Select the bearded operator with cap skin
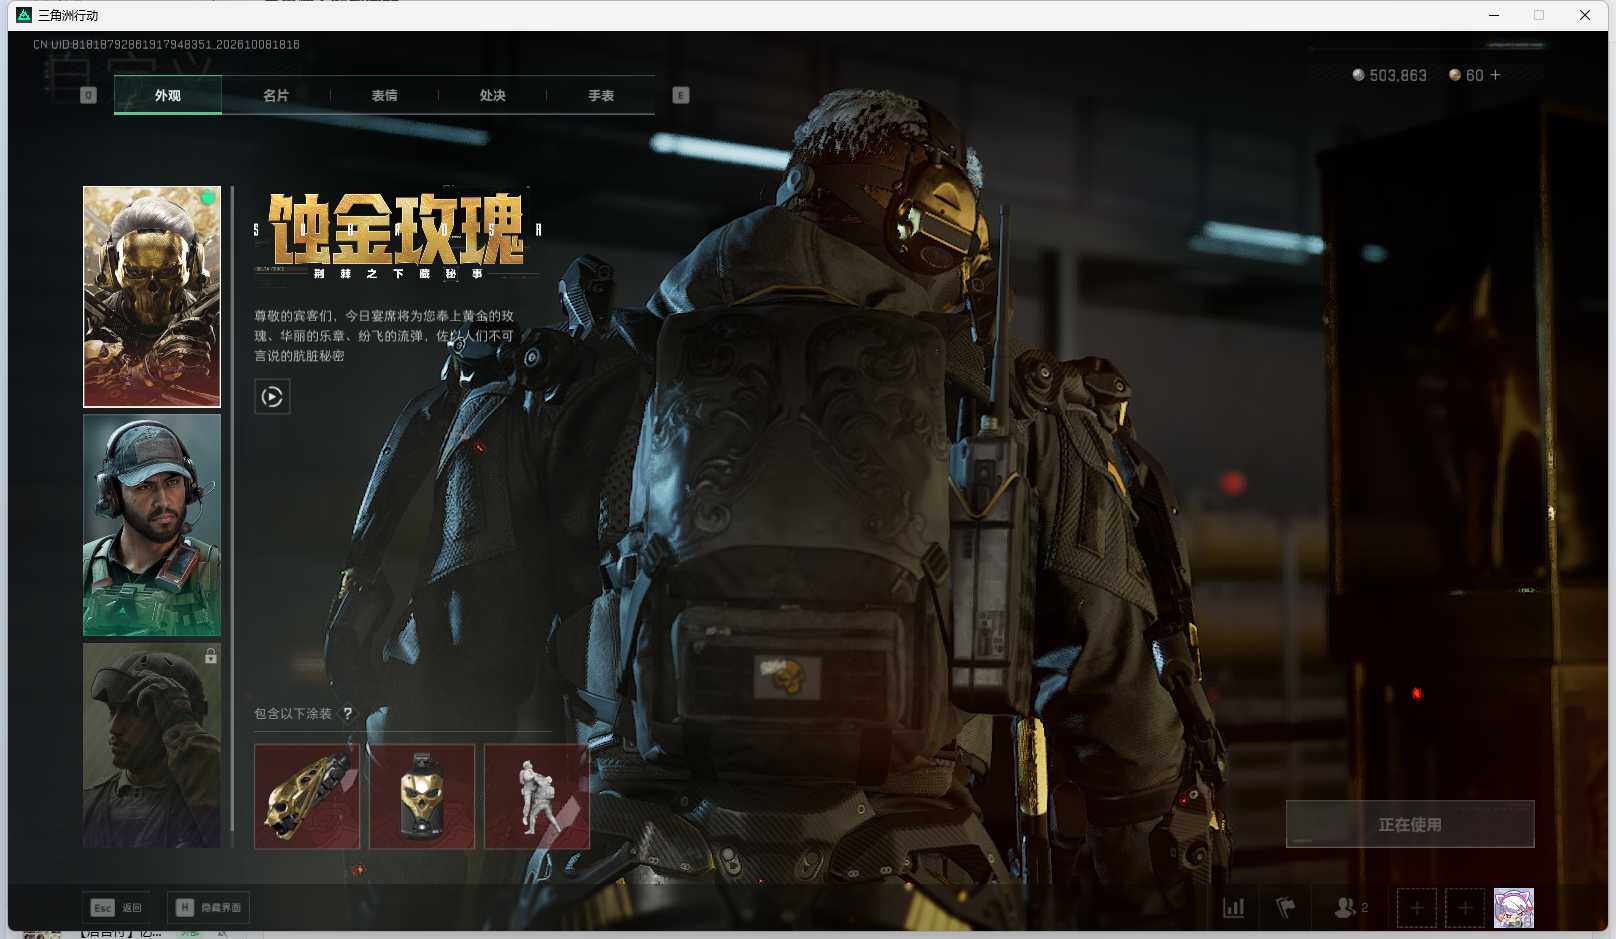The width and height of the screenshot is (1616, 939). click(x=152, y=525)
